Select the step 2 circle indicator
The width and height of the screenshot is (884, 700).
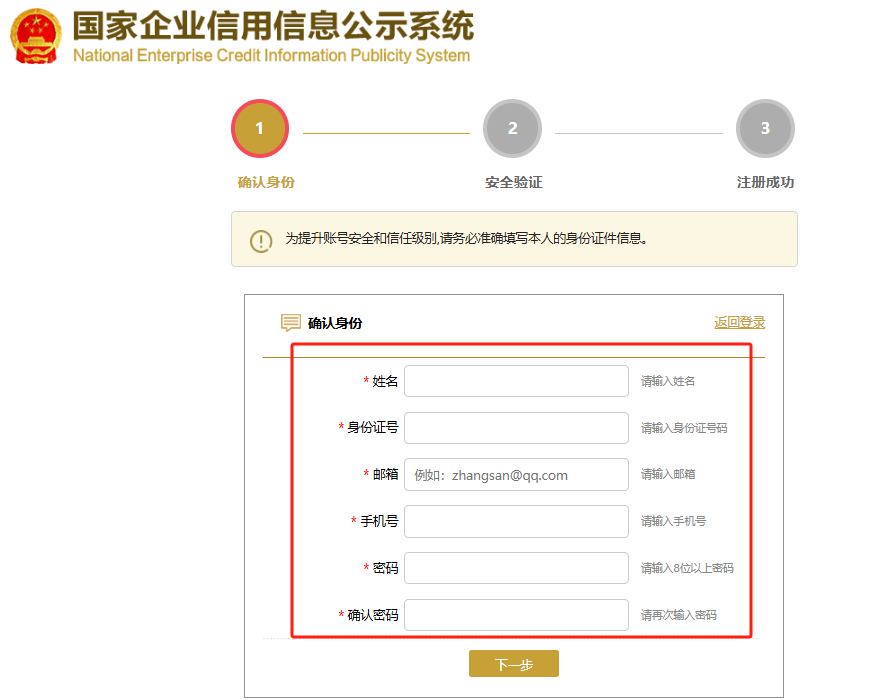(512, 129)
